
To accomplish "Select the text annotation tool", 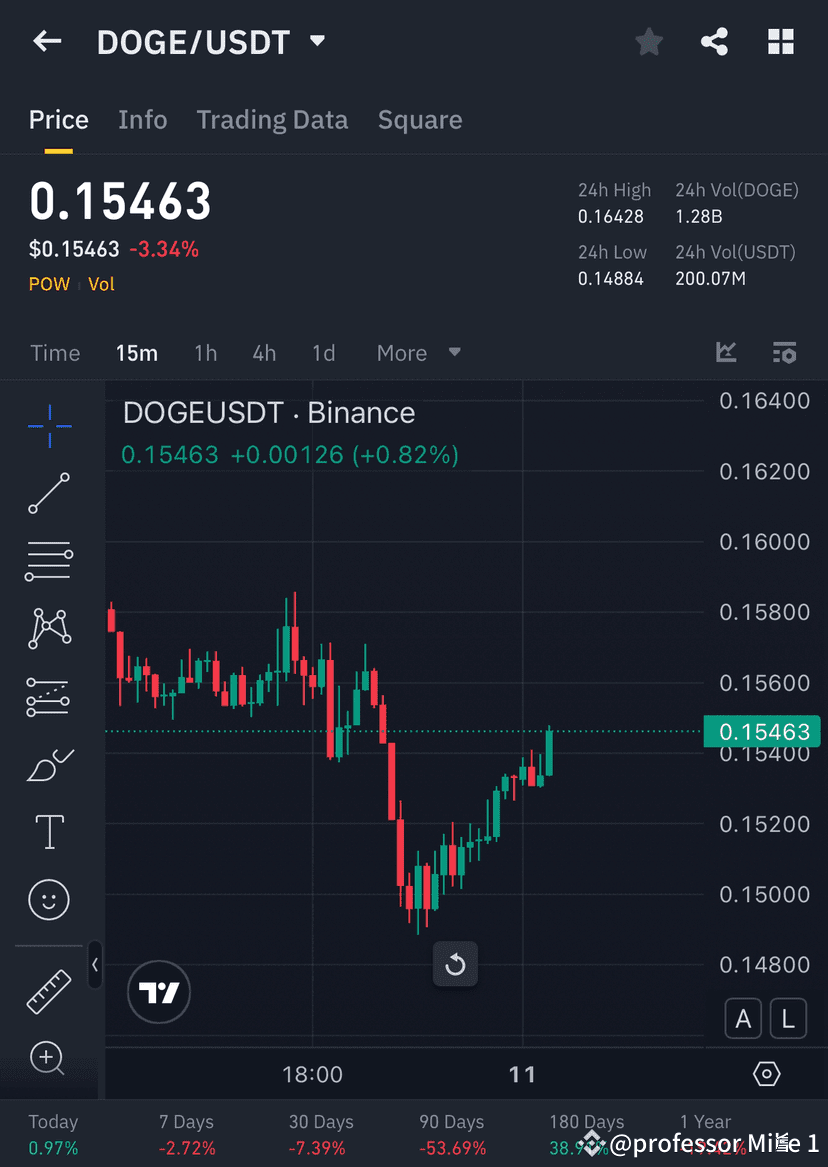I will (48, 831).
